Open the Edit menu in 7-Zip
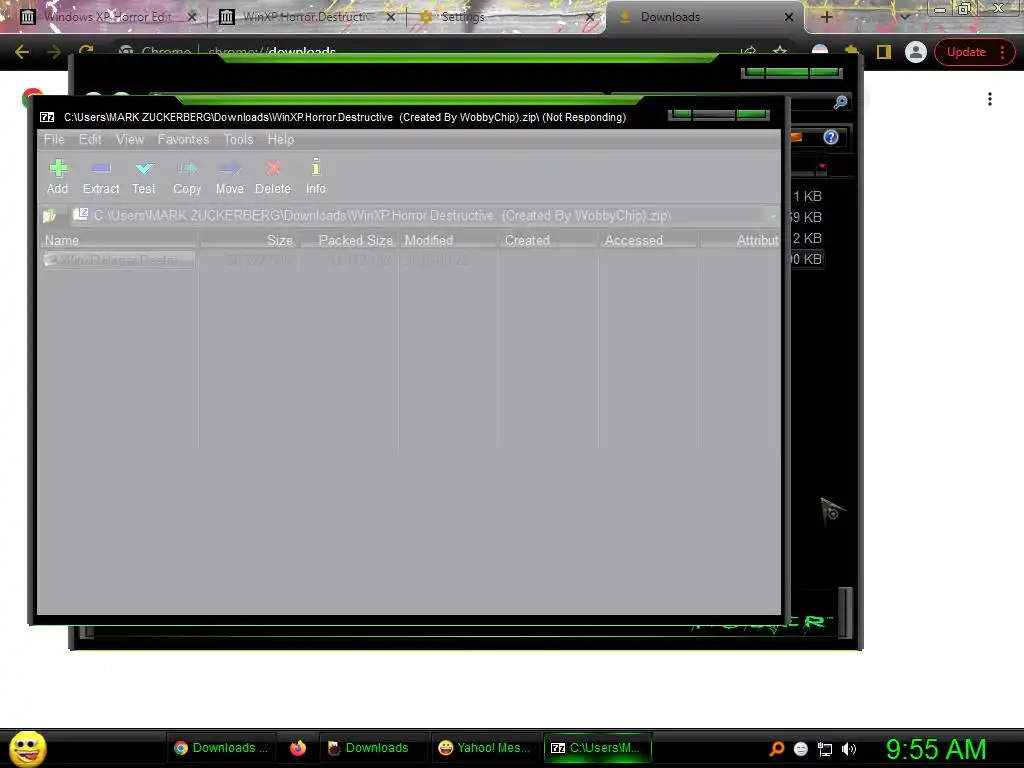Image resolution: width=1024 pixels, height=768 pixels. 90,139
